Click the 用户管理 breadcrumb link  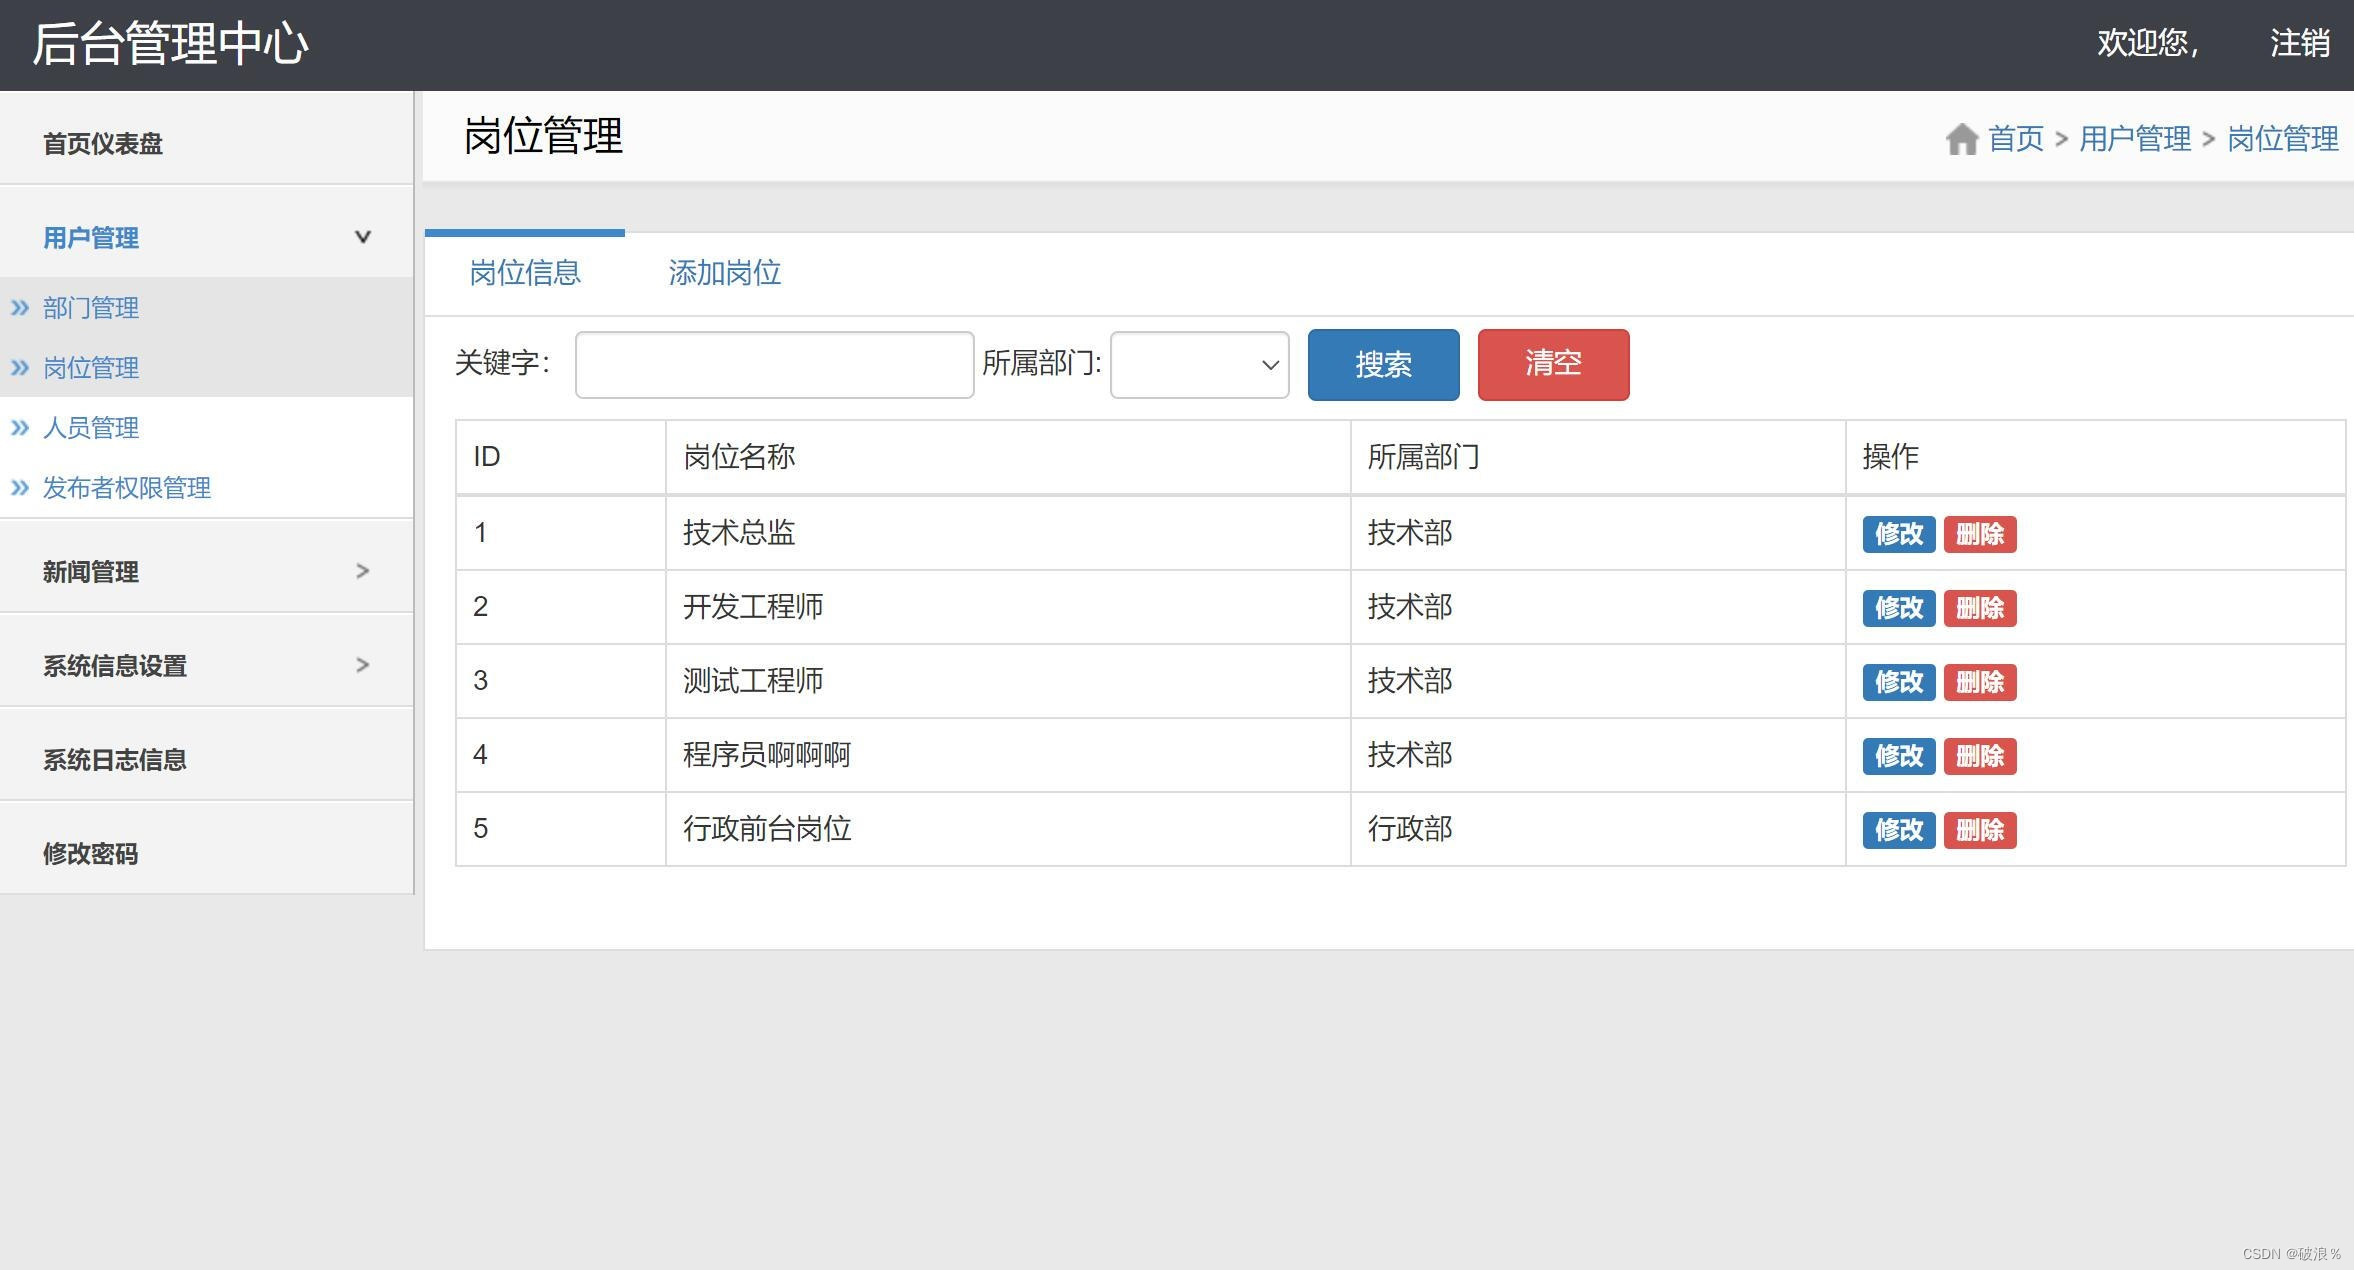click(x=2135, y=139)
